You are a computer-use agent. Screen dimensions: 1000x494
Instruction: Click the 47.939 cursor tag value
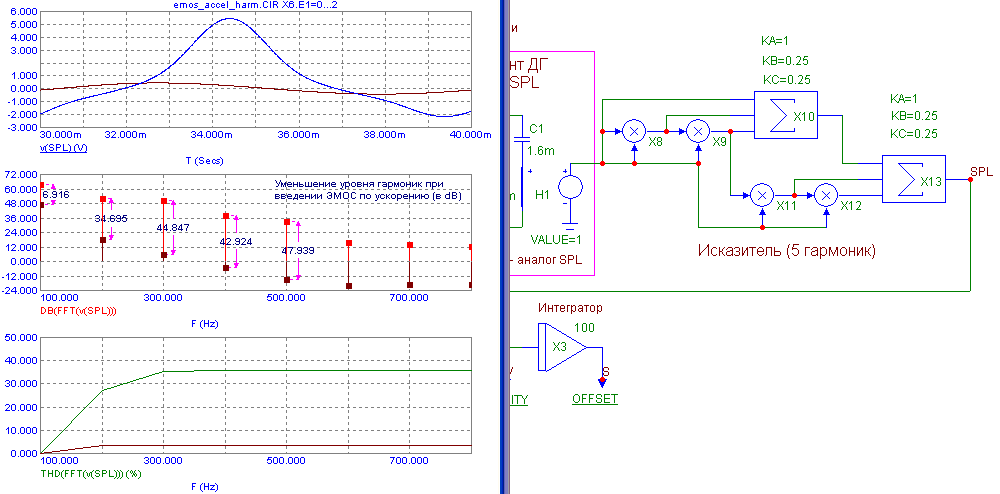pyautogui.click(x=298, y=251)
